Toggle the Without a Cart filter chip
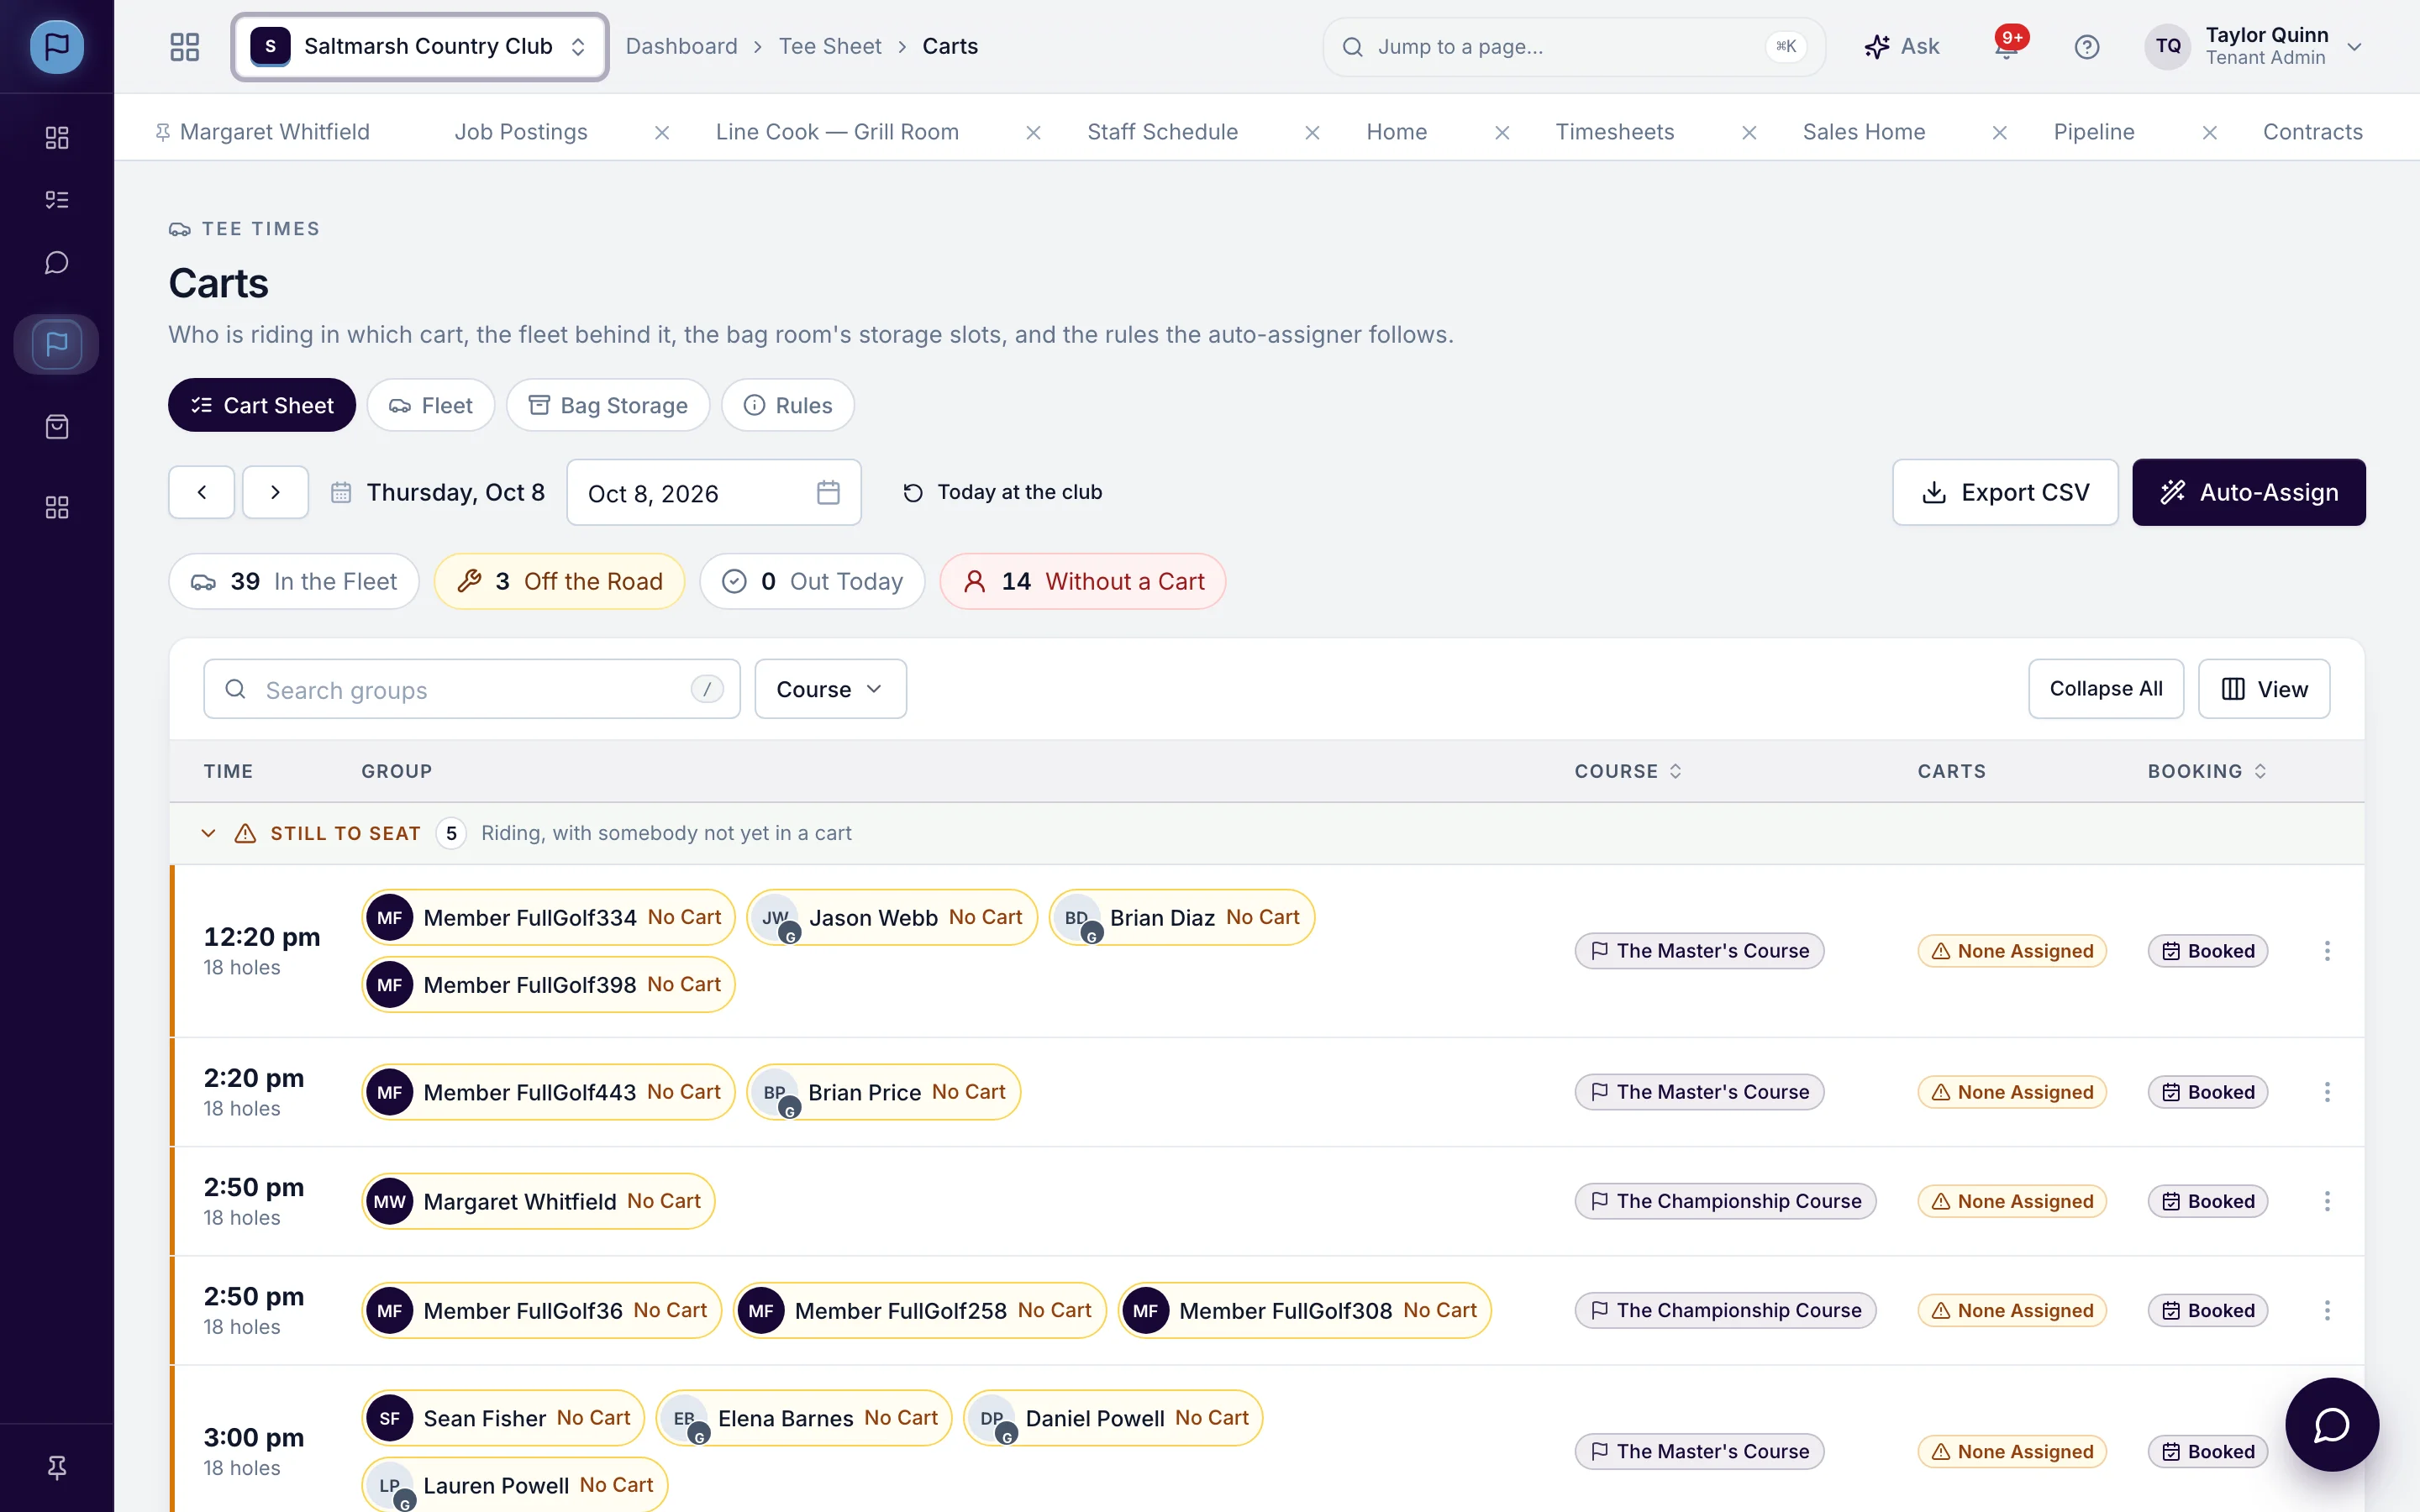This screenshot has width=2420, height=1512. point(1082,581)
